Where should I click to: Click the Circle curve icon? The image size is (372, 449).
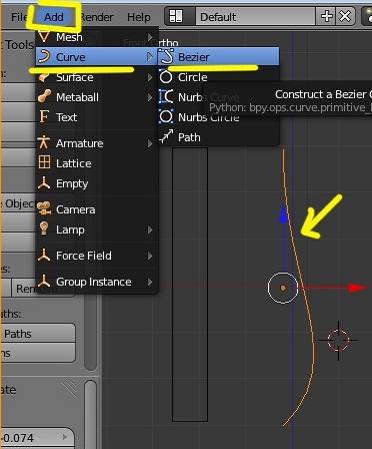tap(166, 77)
